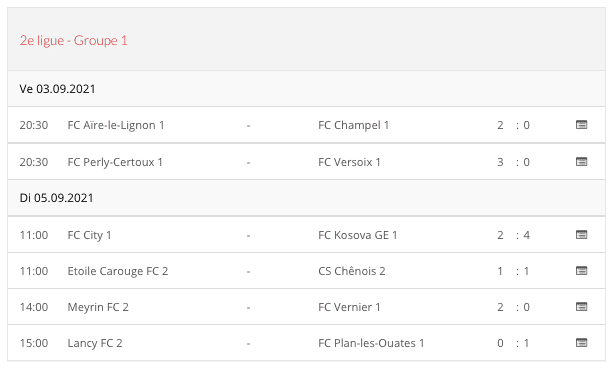Select the Meyrin FC 2 team name
Screen dimensions: 612x372
[x=98, y=308]
